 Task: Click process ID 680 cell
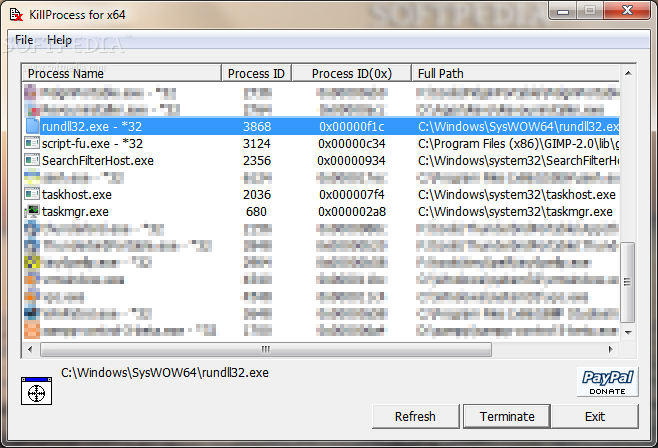click(x=256, y=211)
